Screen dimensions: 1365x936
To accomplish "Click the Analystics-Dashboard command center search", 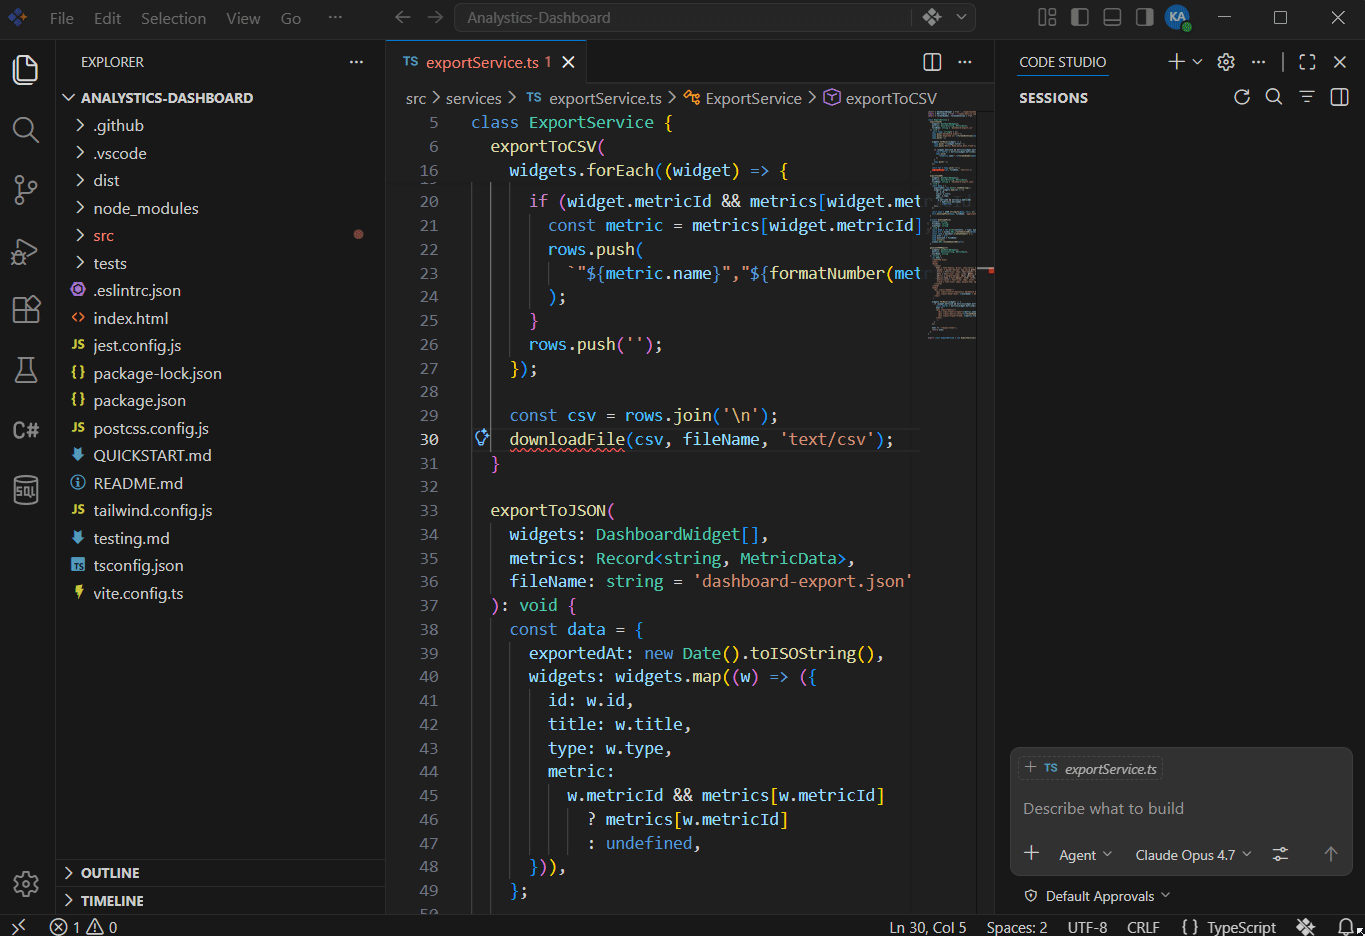I will pos(682,17).
